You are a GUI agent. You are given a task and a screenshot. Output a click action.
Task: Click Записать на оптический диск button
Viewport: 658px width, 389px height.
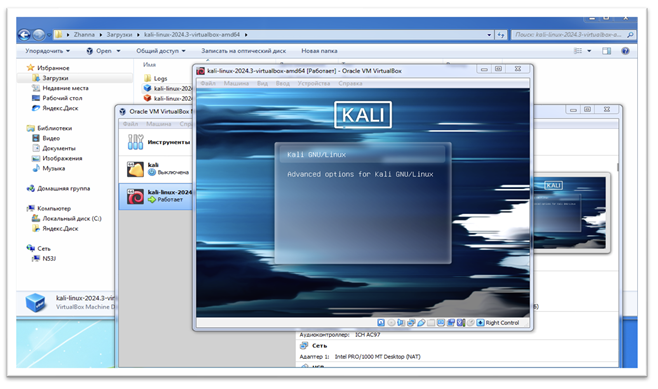click(243, 51)
